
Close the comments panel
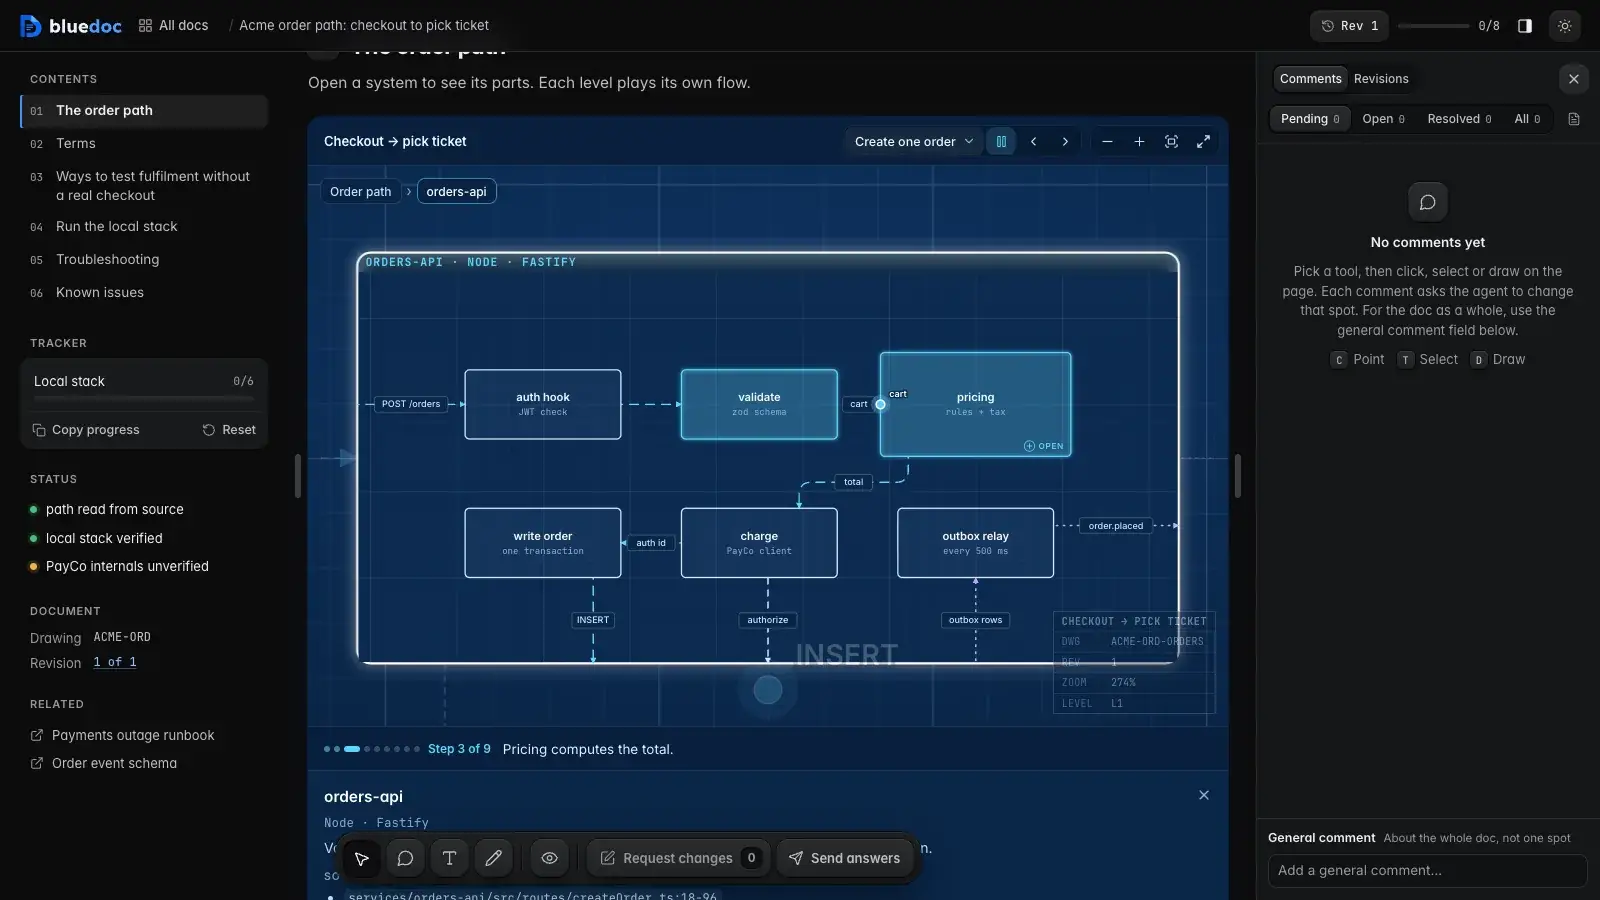[1574, 79]
